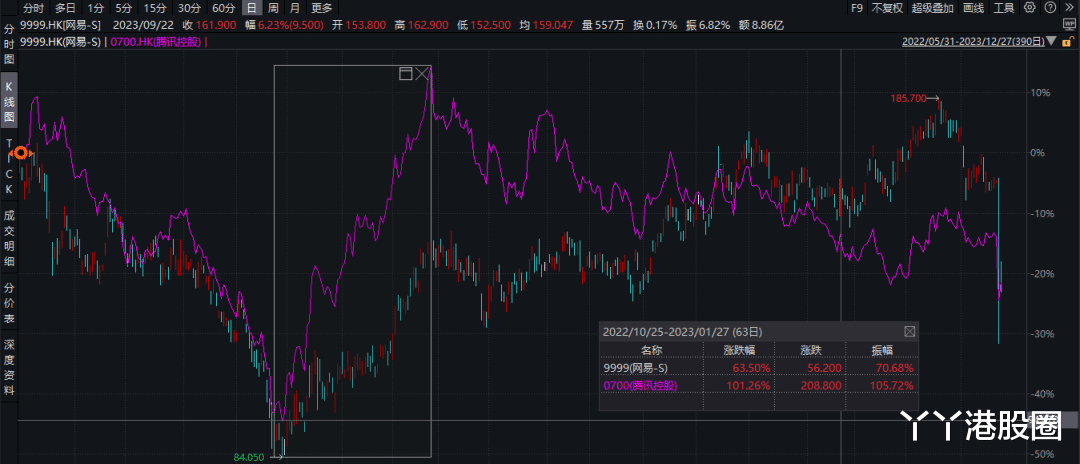Switch chart to 15分 interval
The height and width of the screenshot is (464, 1080).
[154, 8]
